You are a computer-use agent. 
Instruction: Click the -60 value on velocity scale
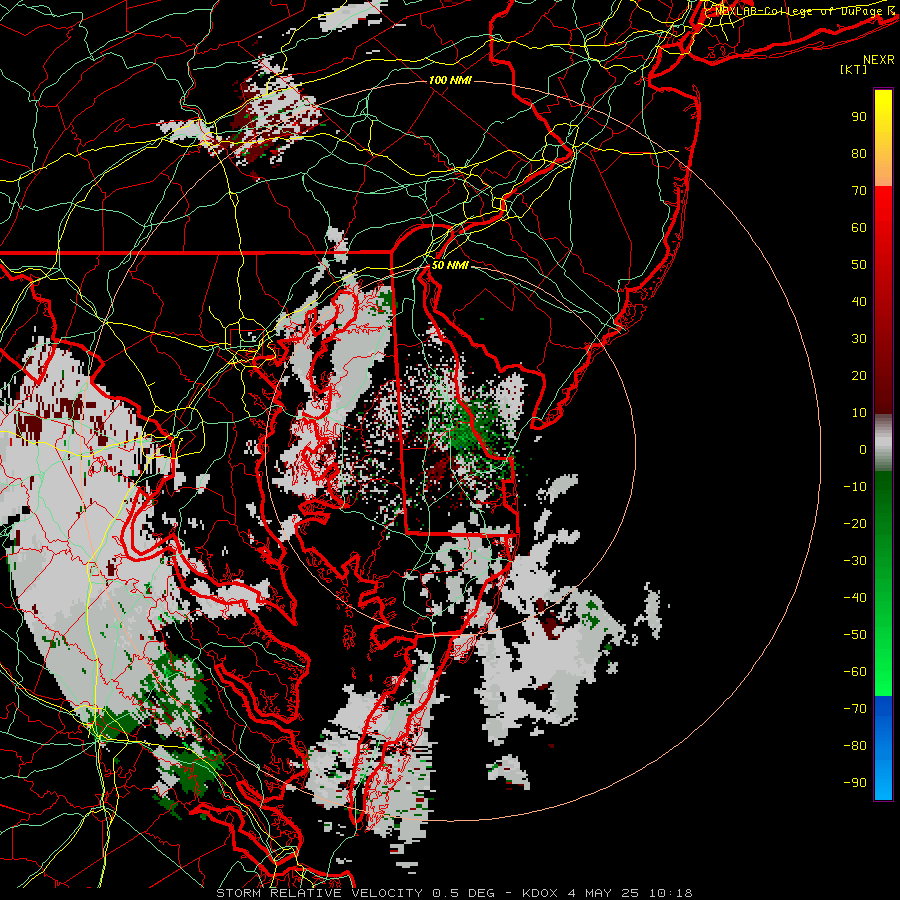click(855, 672)
